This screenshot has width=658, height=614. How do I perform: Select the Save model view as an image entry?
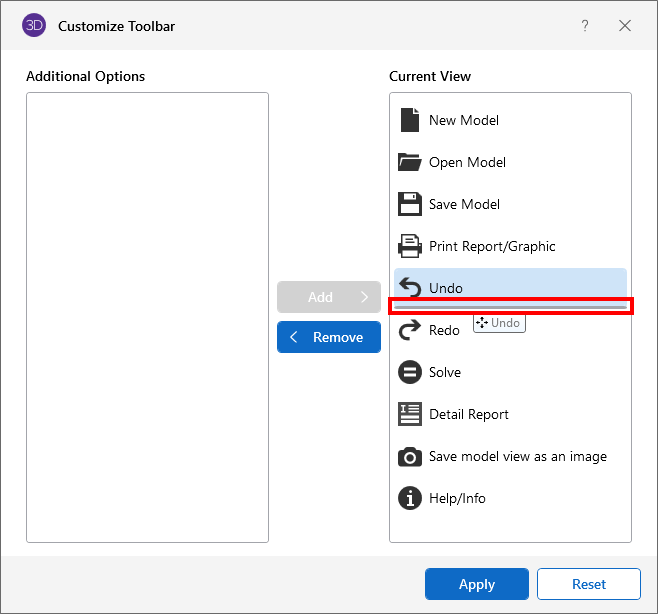[x=517, y=456]
